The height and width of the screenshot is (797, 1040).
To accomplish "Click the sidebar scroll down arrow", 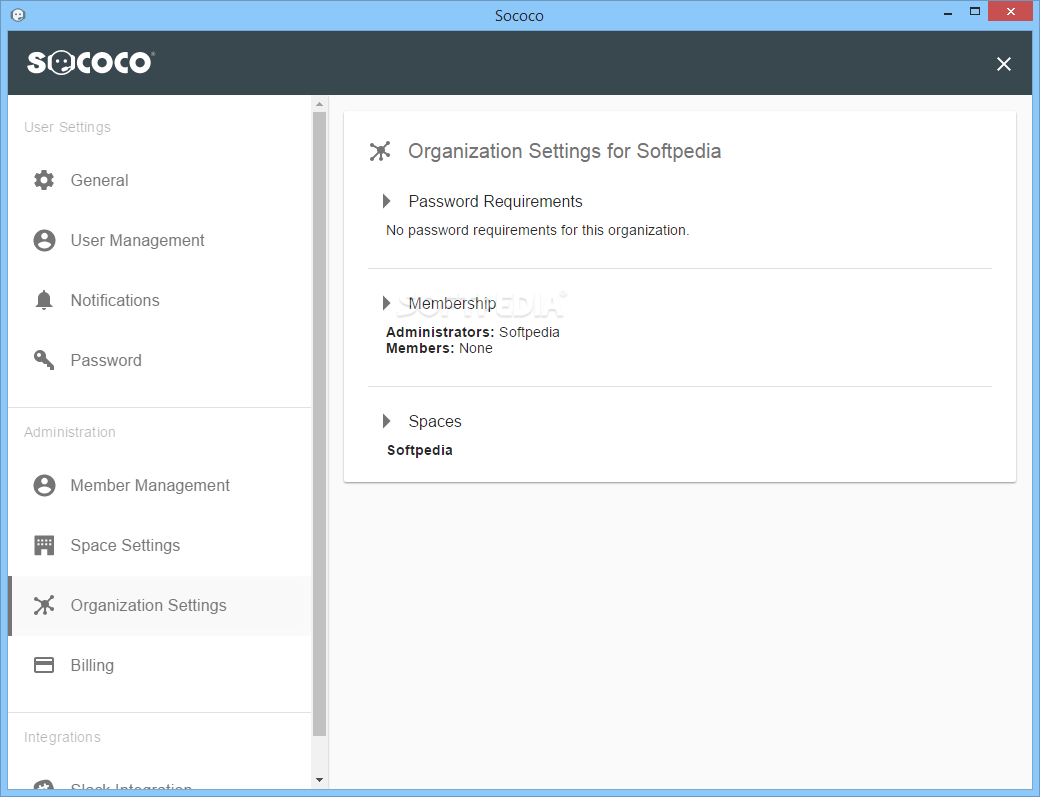I will tap(320, 780).
